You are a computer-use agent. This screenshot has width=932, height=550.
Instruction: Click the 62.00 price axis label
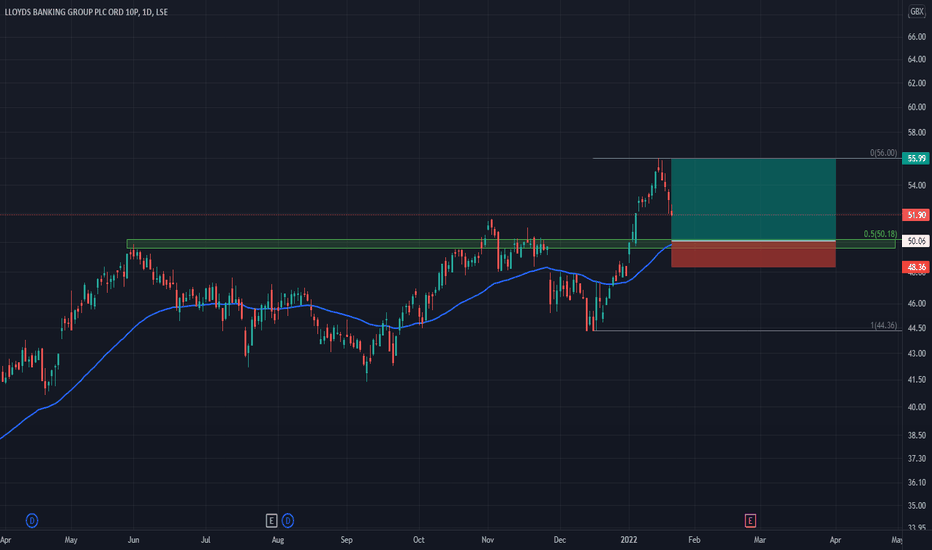(916, 83)
